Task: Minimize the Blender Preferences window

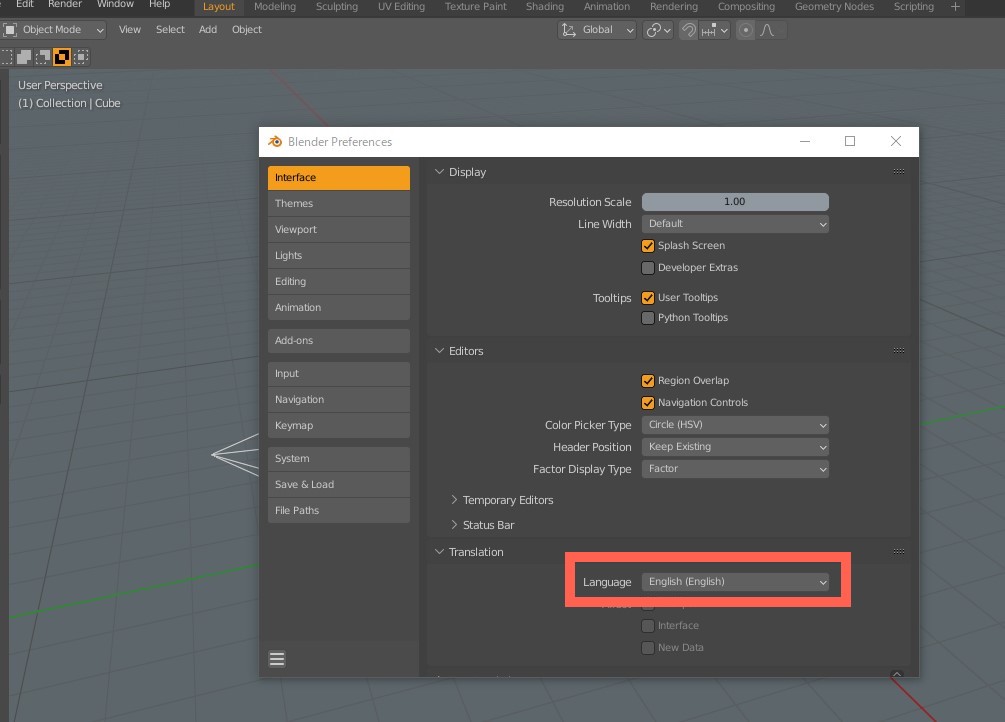Action: pyautogui.click(x=805, y=141)
